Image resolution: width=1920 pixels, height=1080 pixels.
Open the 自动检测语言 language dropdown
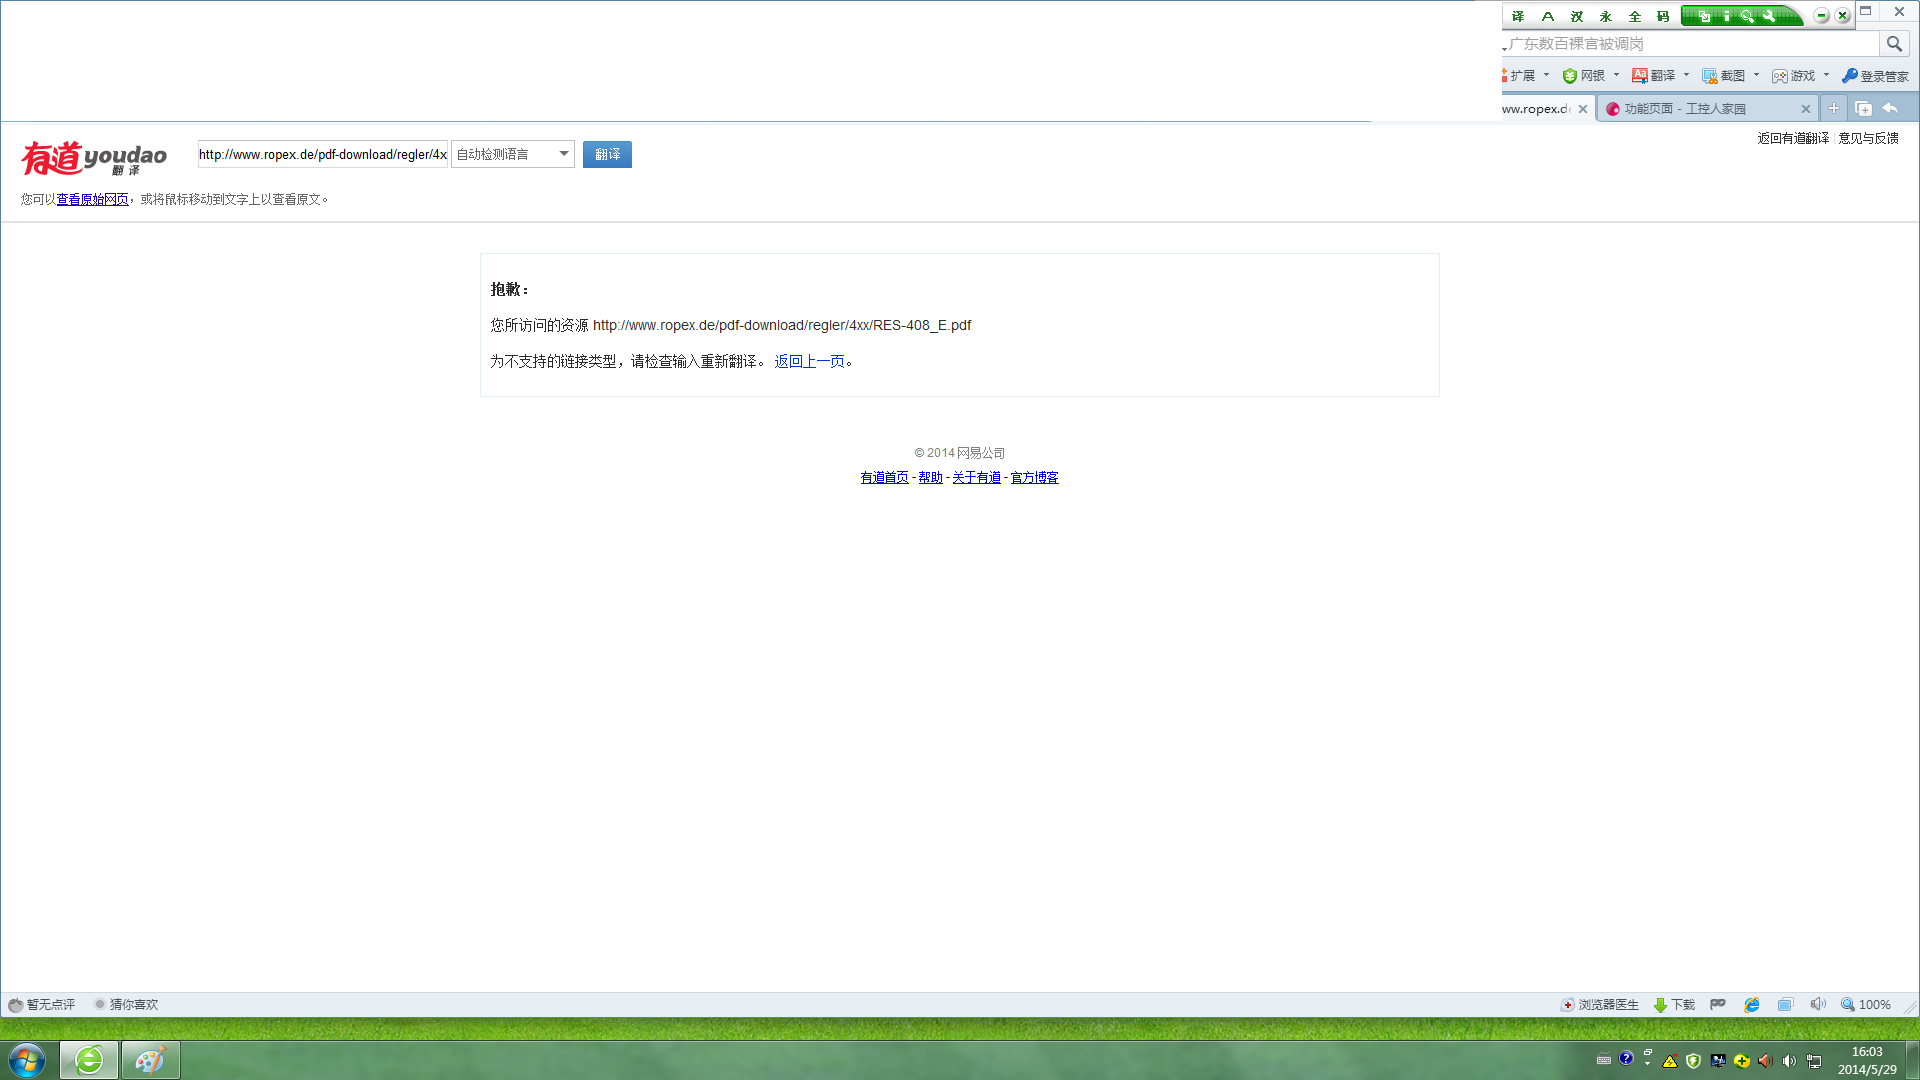512,154
